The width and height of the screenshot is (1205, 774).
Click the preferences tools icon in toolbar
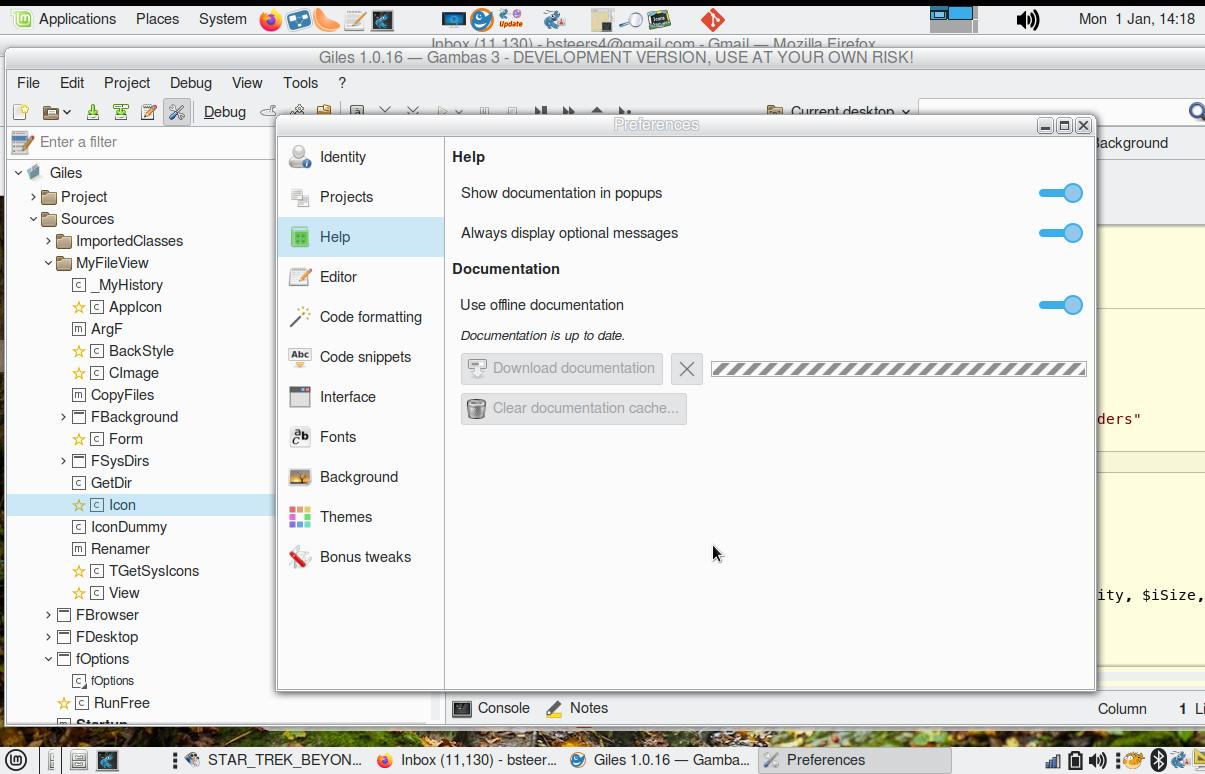click(176, 112)
